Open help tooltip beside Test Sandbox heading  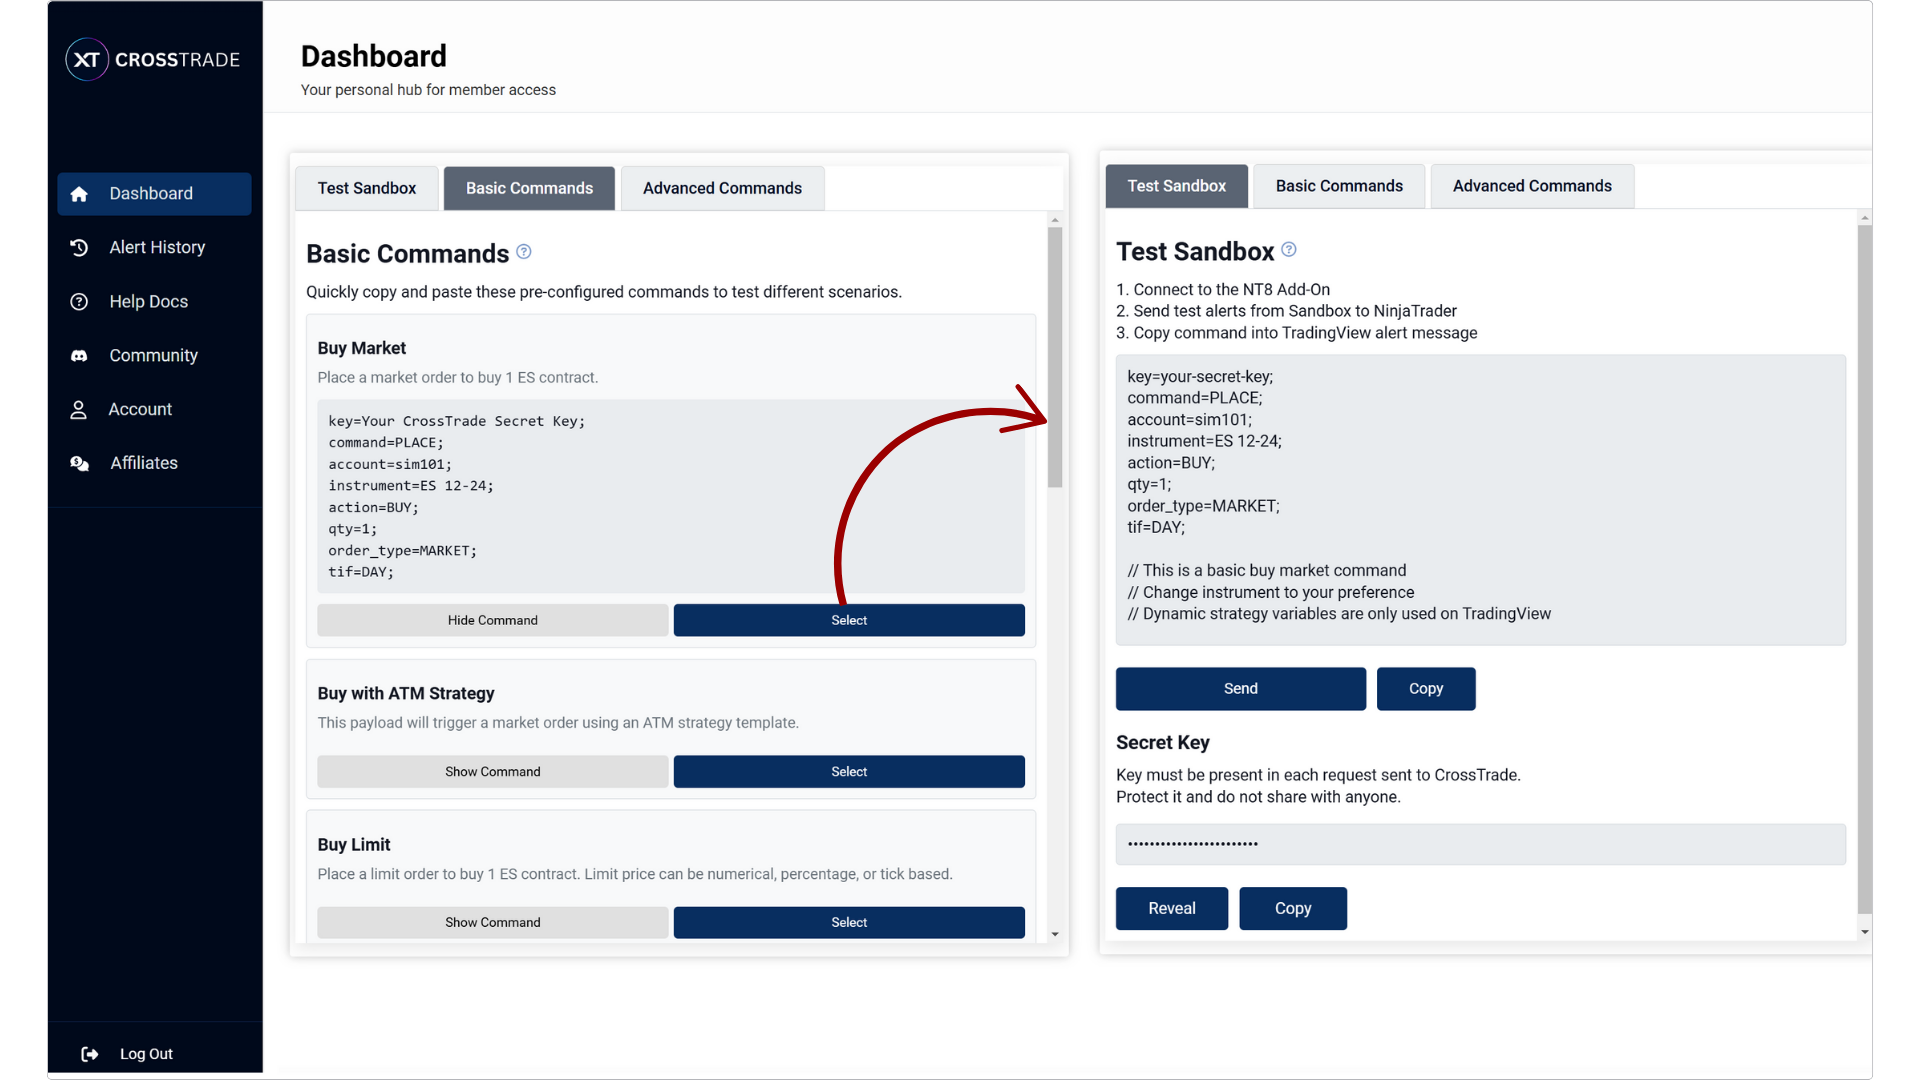point(1289,249)
